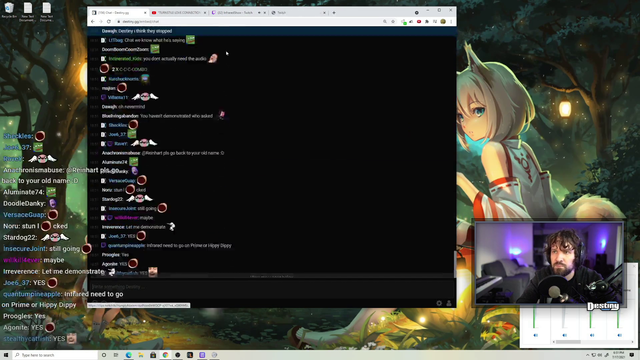The height and width of the screenshot is (360, 640).
Task: Go forward in Chrome browser
Action: click(x=100, y=21)
